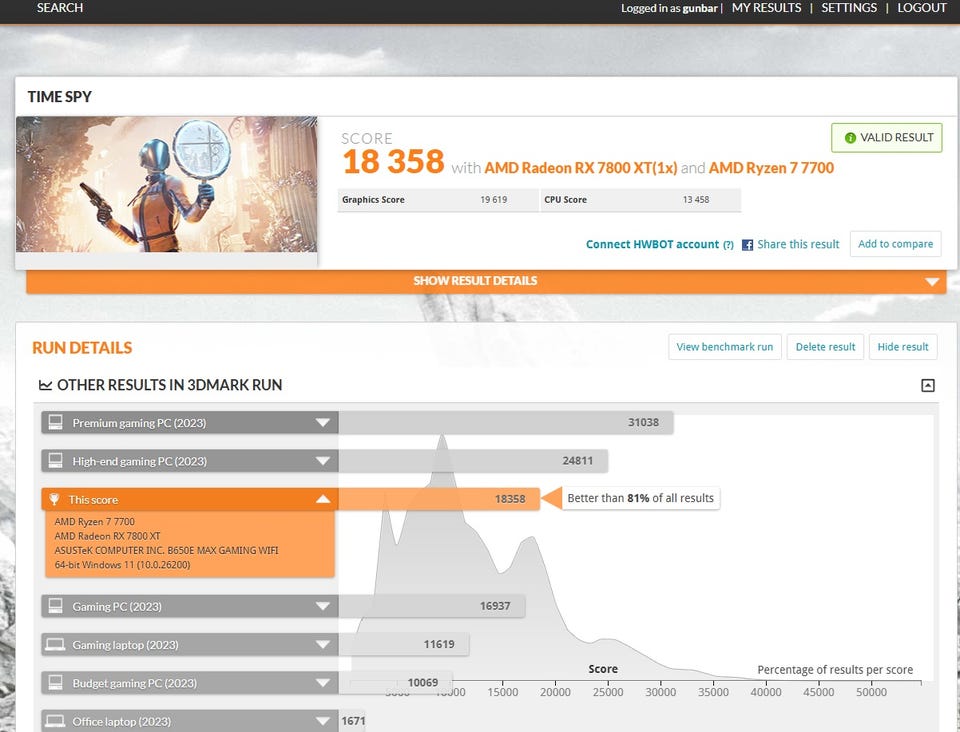The width and height of the screenshot is (960, 732).
Task: Expand the High-end gaming PC (2023) dropdown arrow
Action: (x=322, y=461)
